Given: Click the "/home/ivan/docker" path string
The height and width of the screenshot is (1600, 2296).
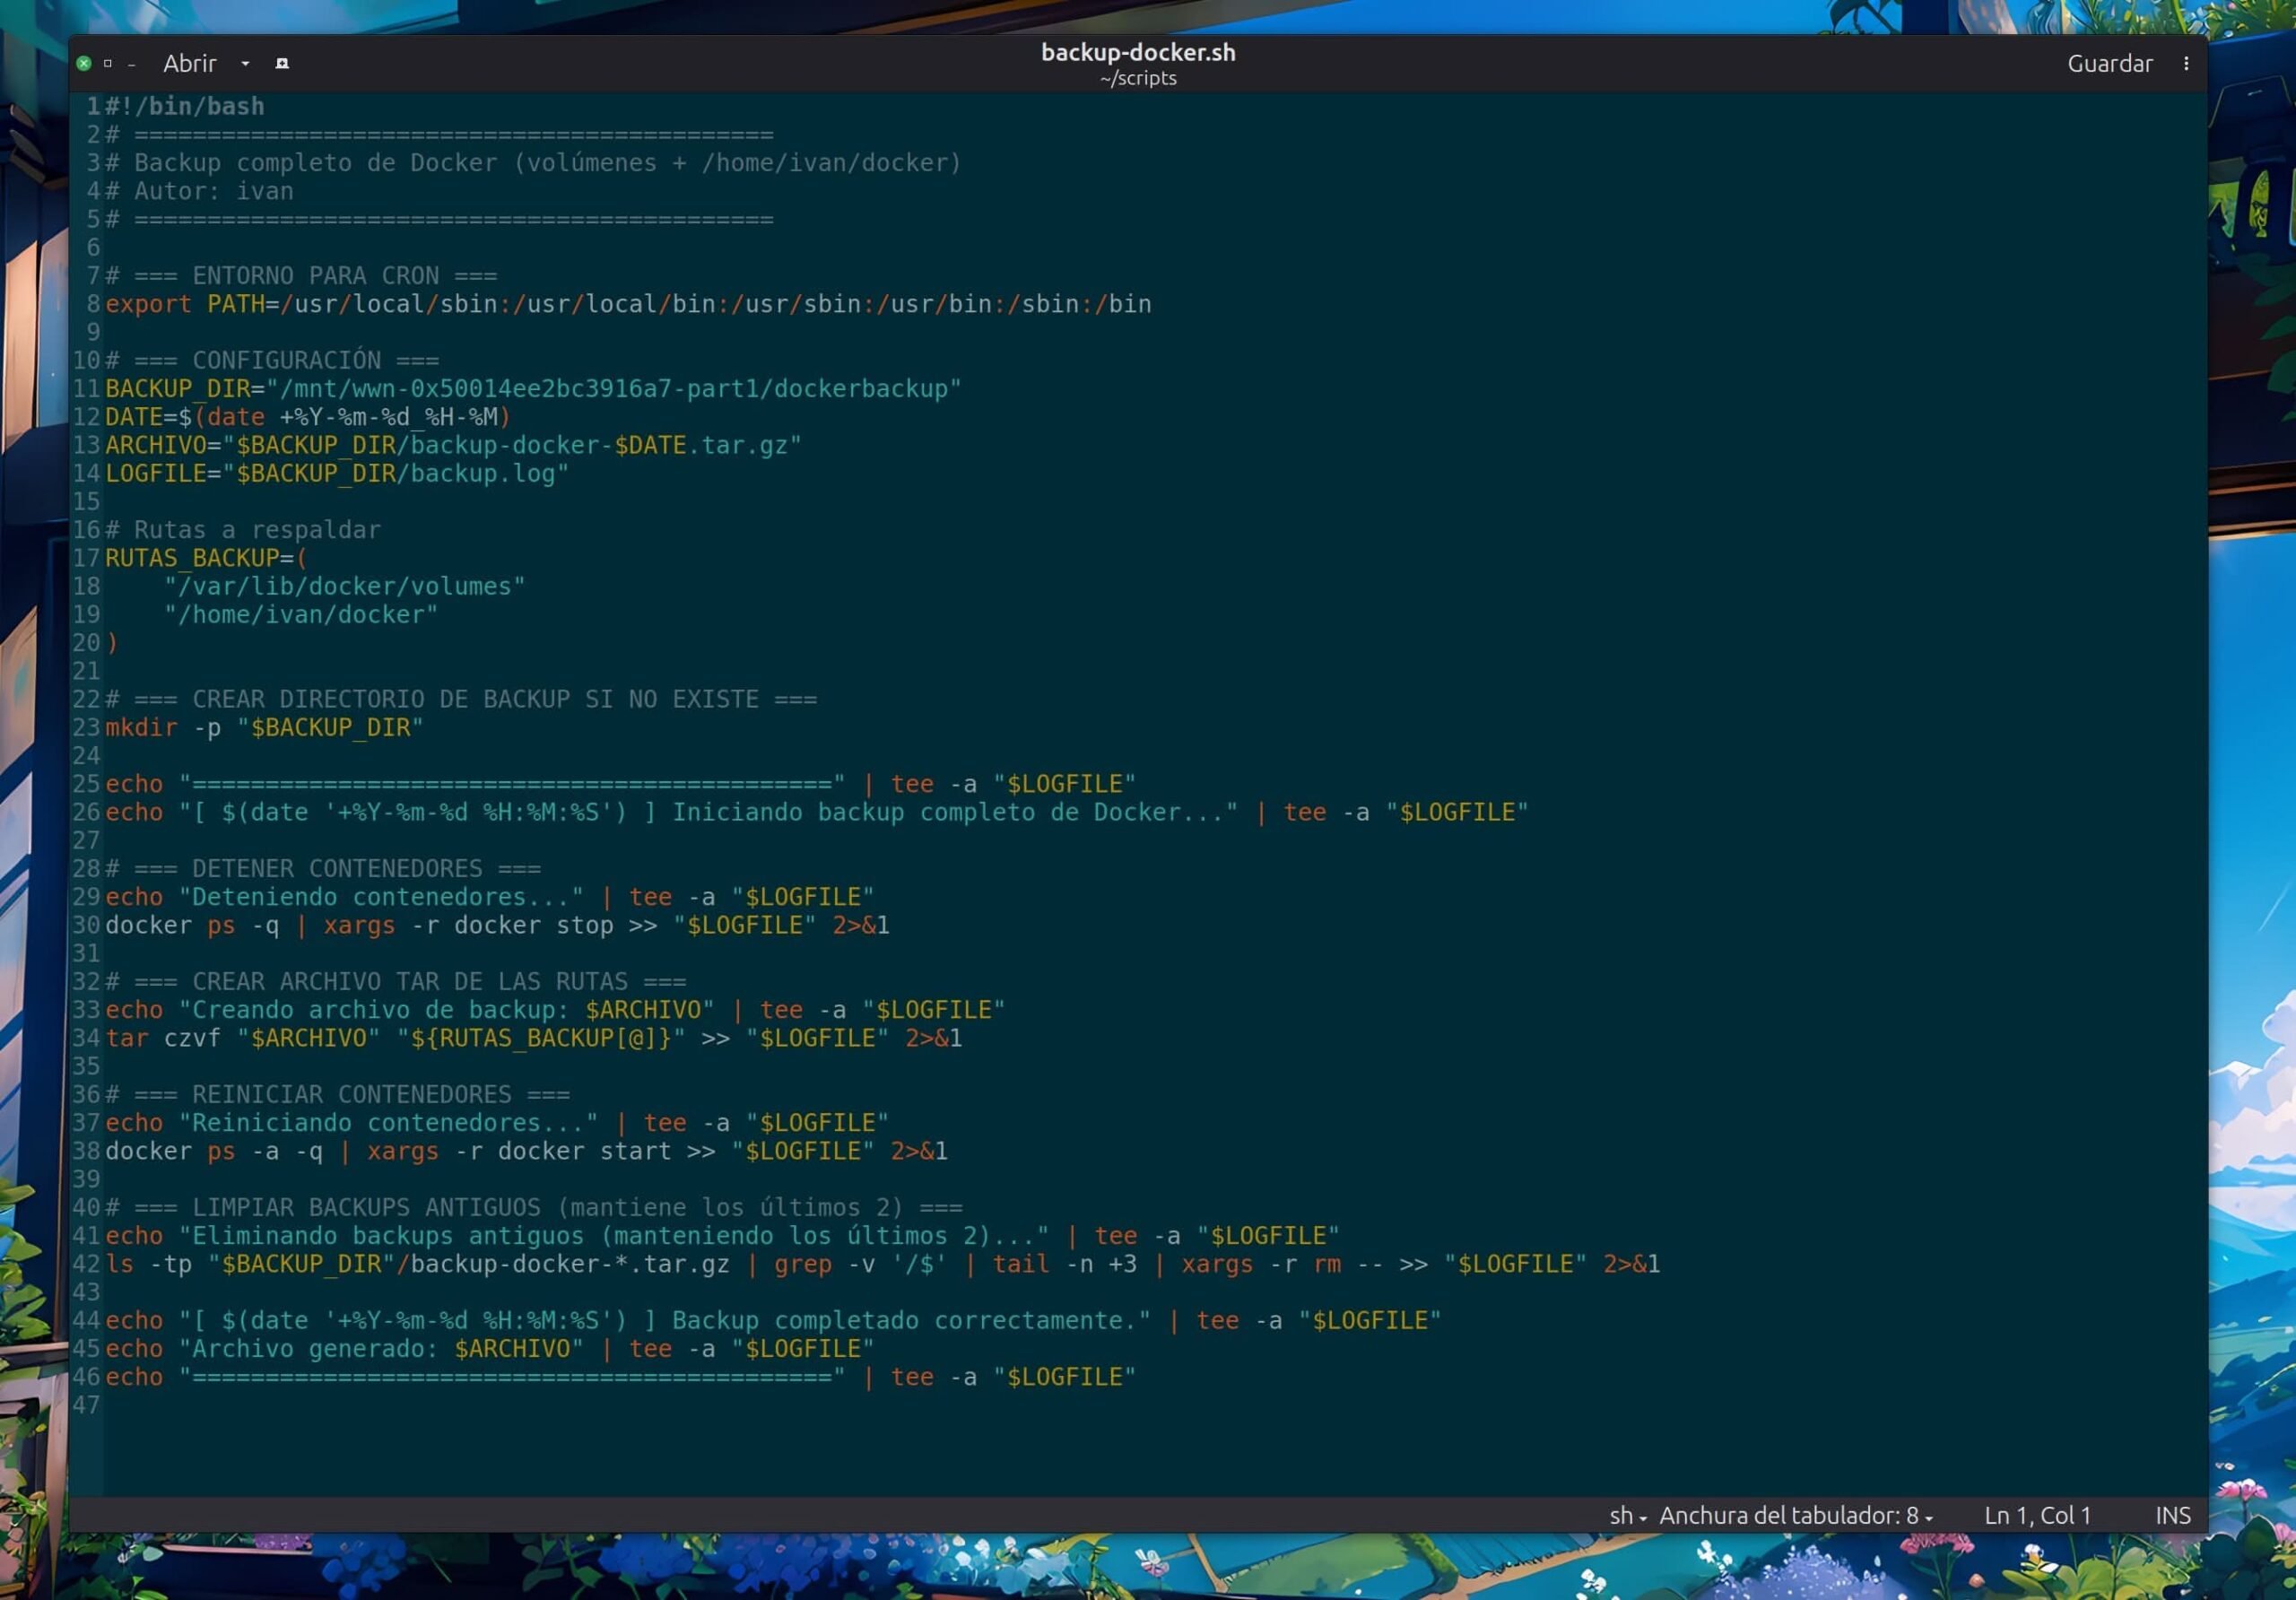Looking at the screenshot, I should tap(301, 614).
